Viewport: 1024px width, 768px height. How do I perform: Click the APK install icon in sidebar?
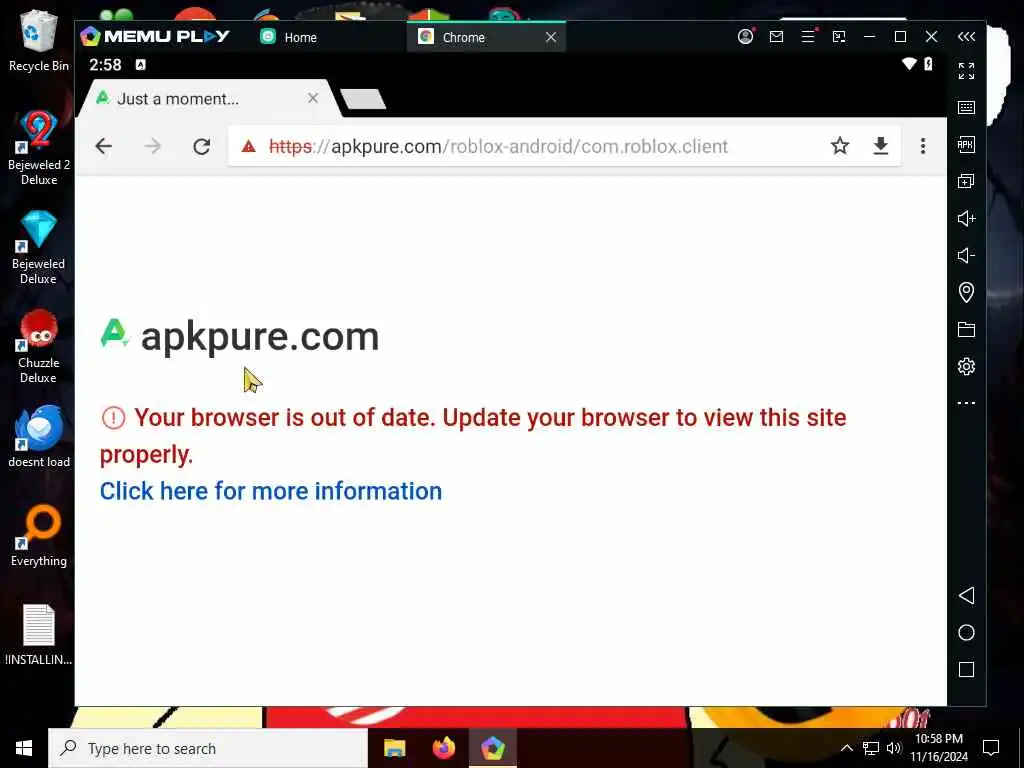point(966,144)
